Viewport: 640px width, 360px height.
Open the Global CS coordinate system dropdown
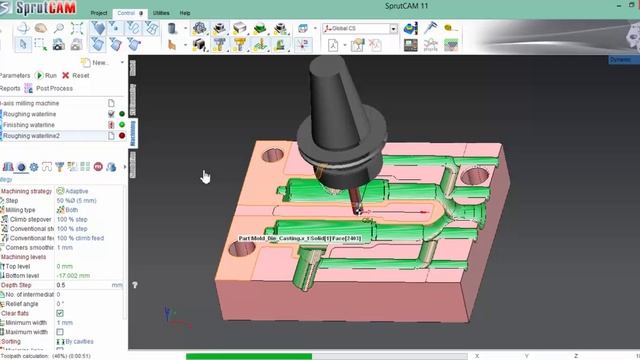click(x=393, y=29)
